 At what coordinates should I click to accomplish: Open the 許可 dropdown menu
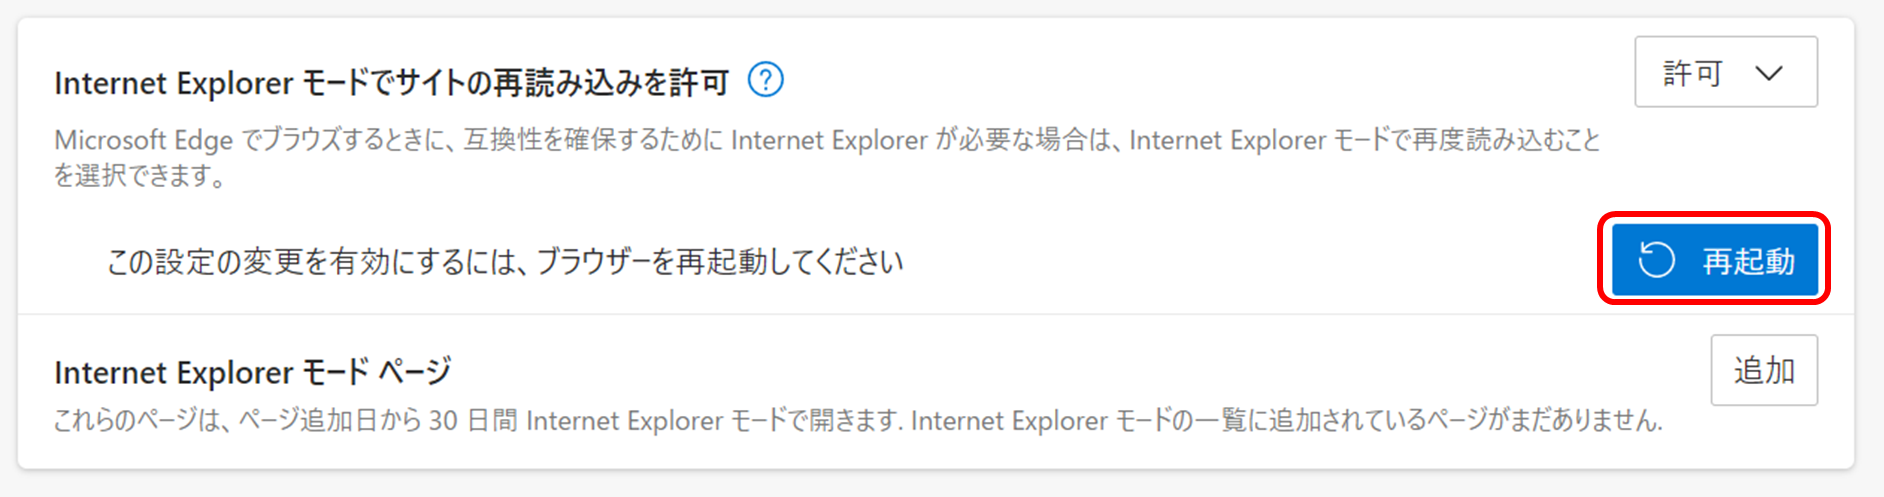(1726, 72)
